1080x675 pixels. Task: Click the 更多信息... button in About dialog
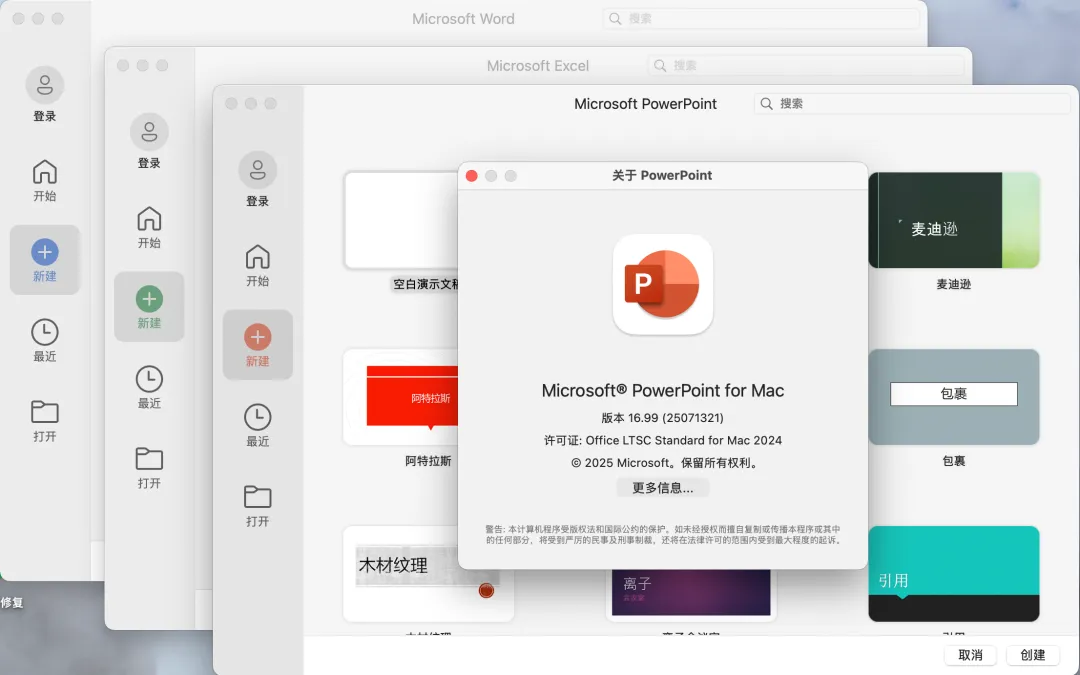pos(663,488)
